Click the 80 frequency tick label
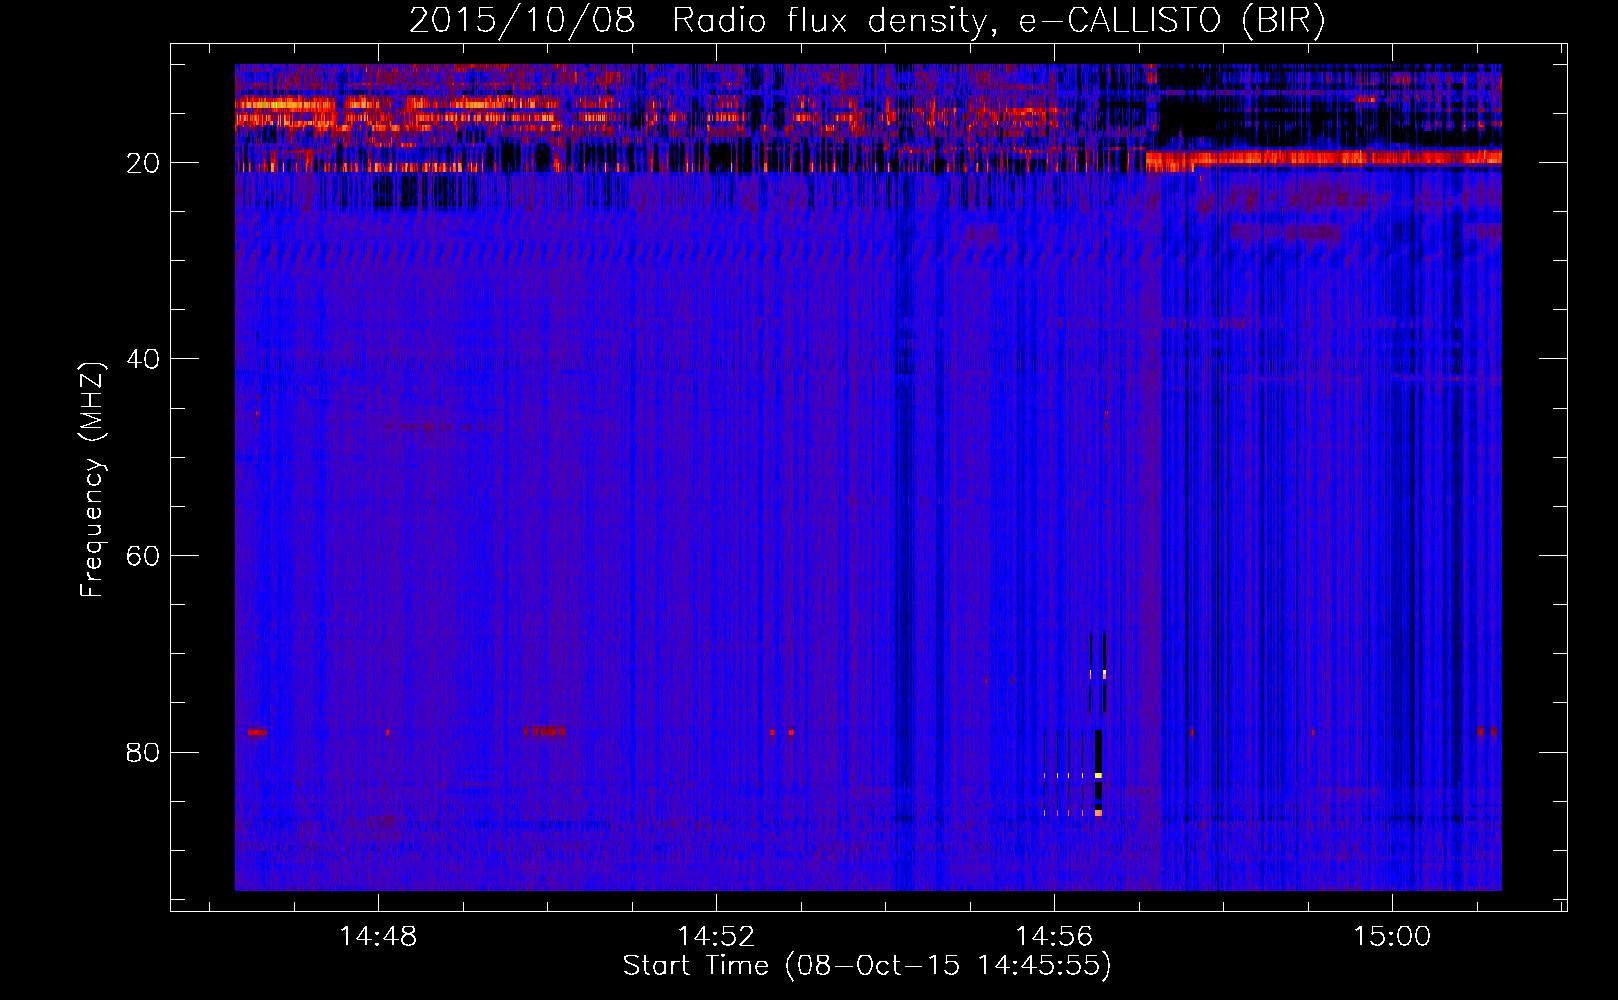The image size is (1618, 1000). coord(144,752)
